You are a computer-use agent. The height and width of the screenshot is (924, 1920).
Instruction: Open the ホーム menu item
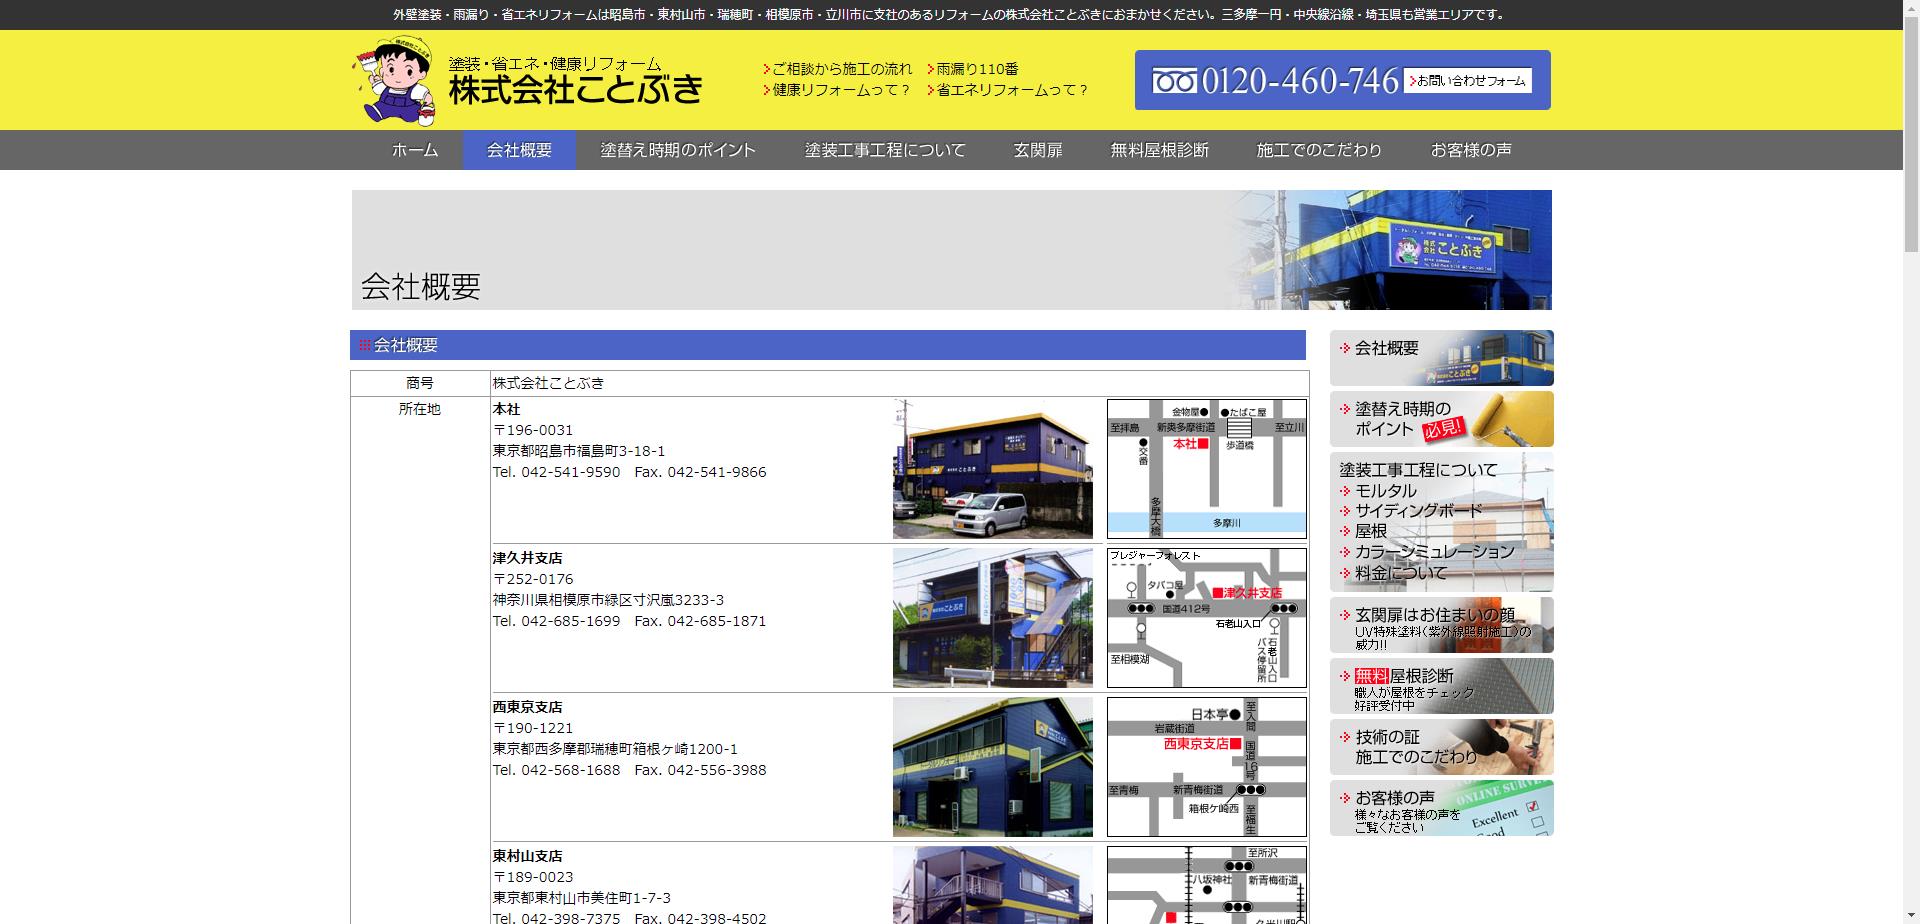(x=415, y=150)
